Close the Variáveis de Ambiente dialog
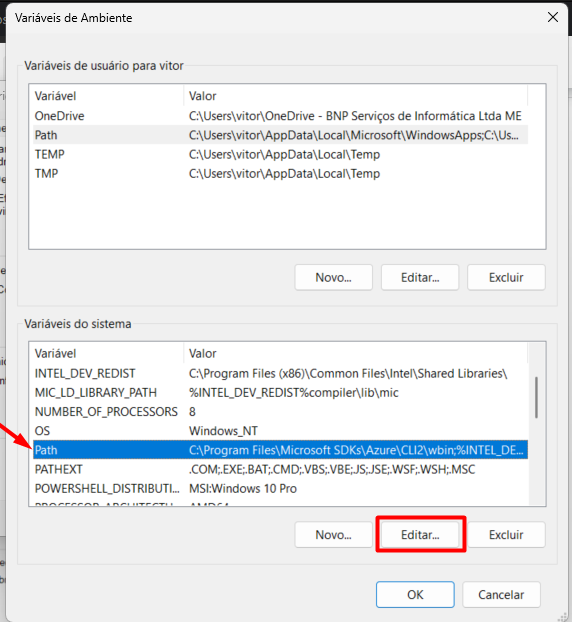 click(x=553, y=17)
